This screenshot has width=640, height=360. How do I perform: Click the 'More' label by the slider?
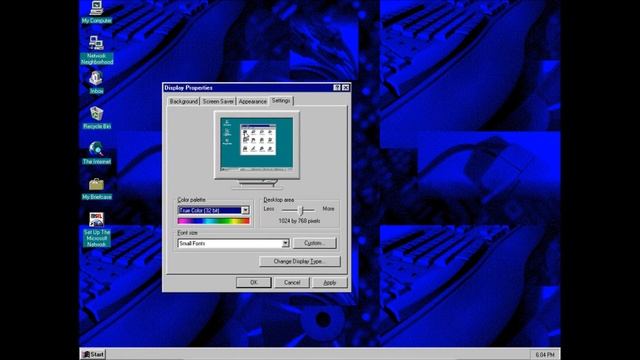tap(328, 209)
